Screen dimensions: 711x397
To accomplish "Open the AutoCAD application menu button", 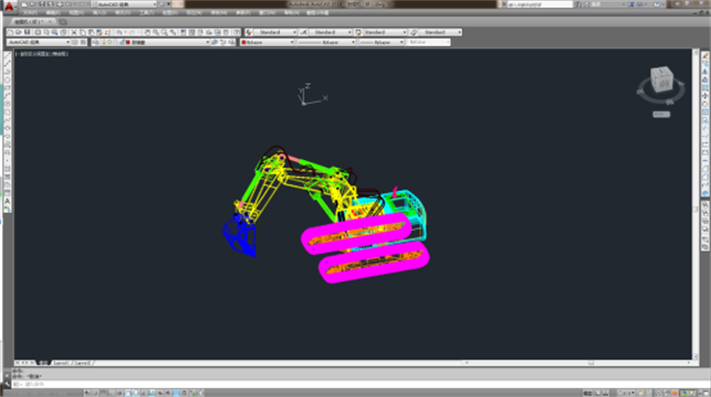I will (9, 6).
